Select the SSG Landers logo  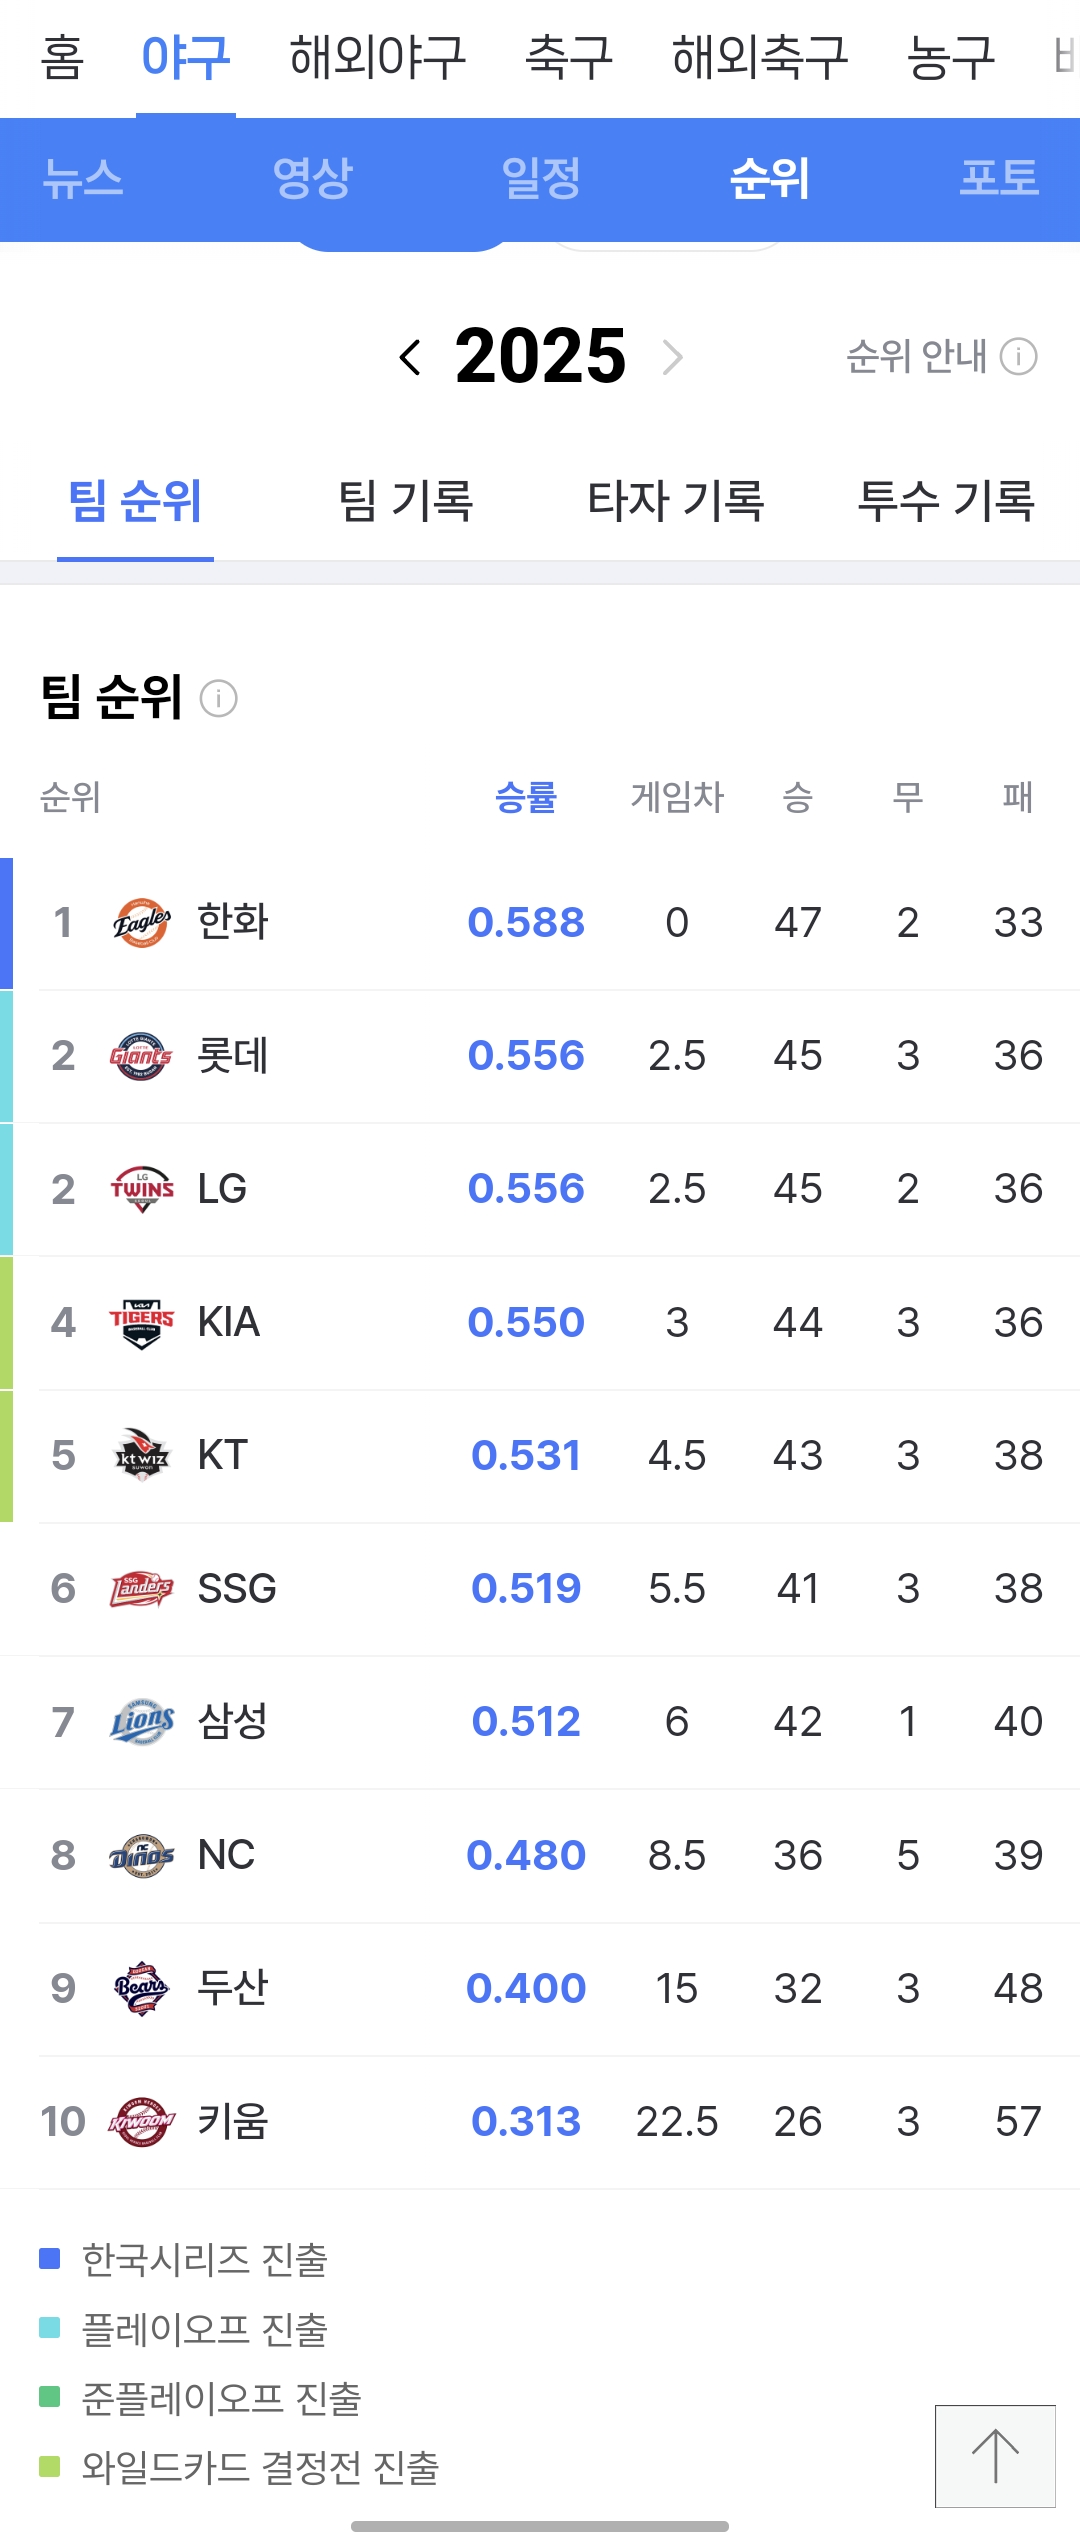pos(141,1589)
